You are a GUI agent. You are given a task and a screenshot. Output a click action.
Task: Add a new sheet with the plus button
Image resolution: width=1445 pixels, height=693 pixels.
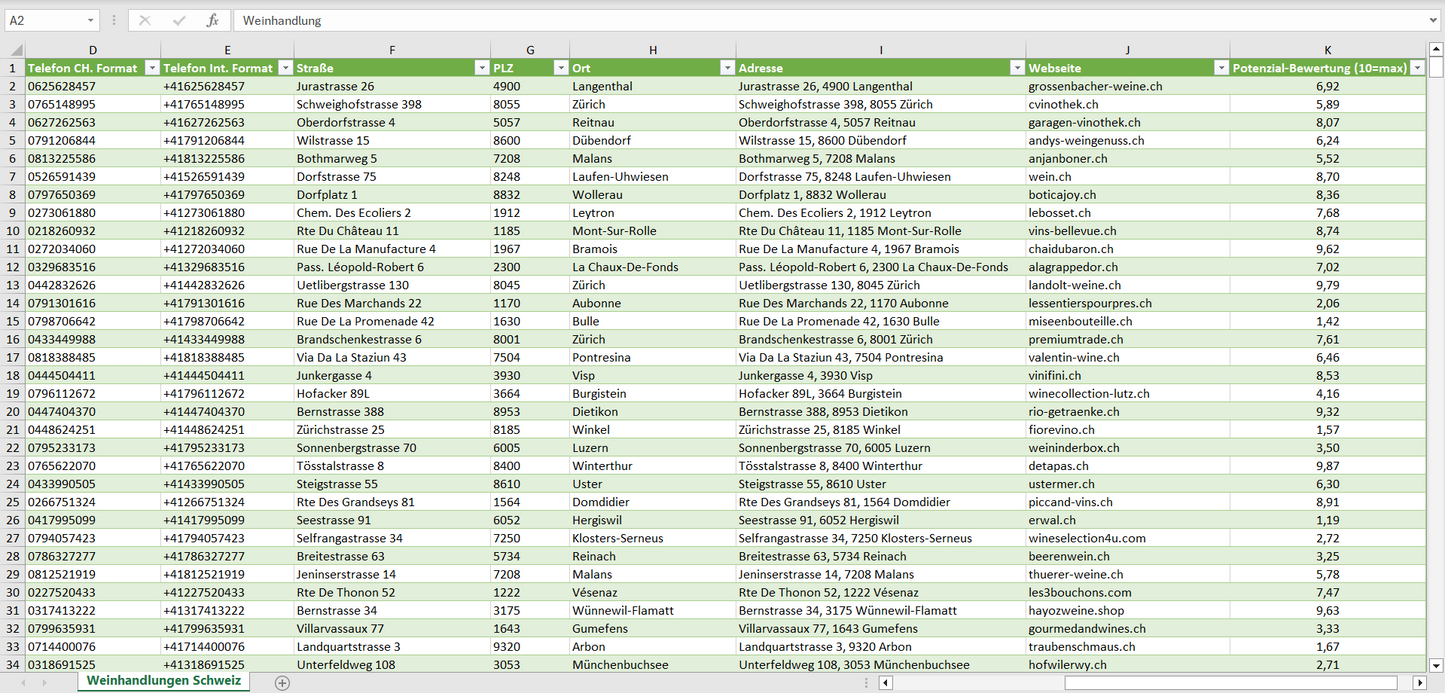click(x=282, y=682)
